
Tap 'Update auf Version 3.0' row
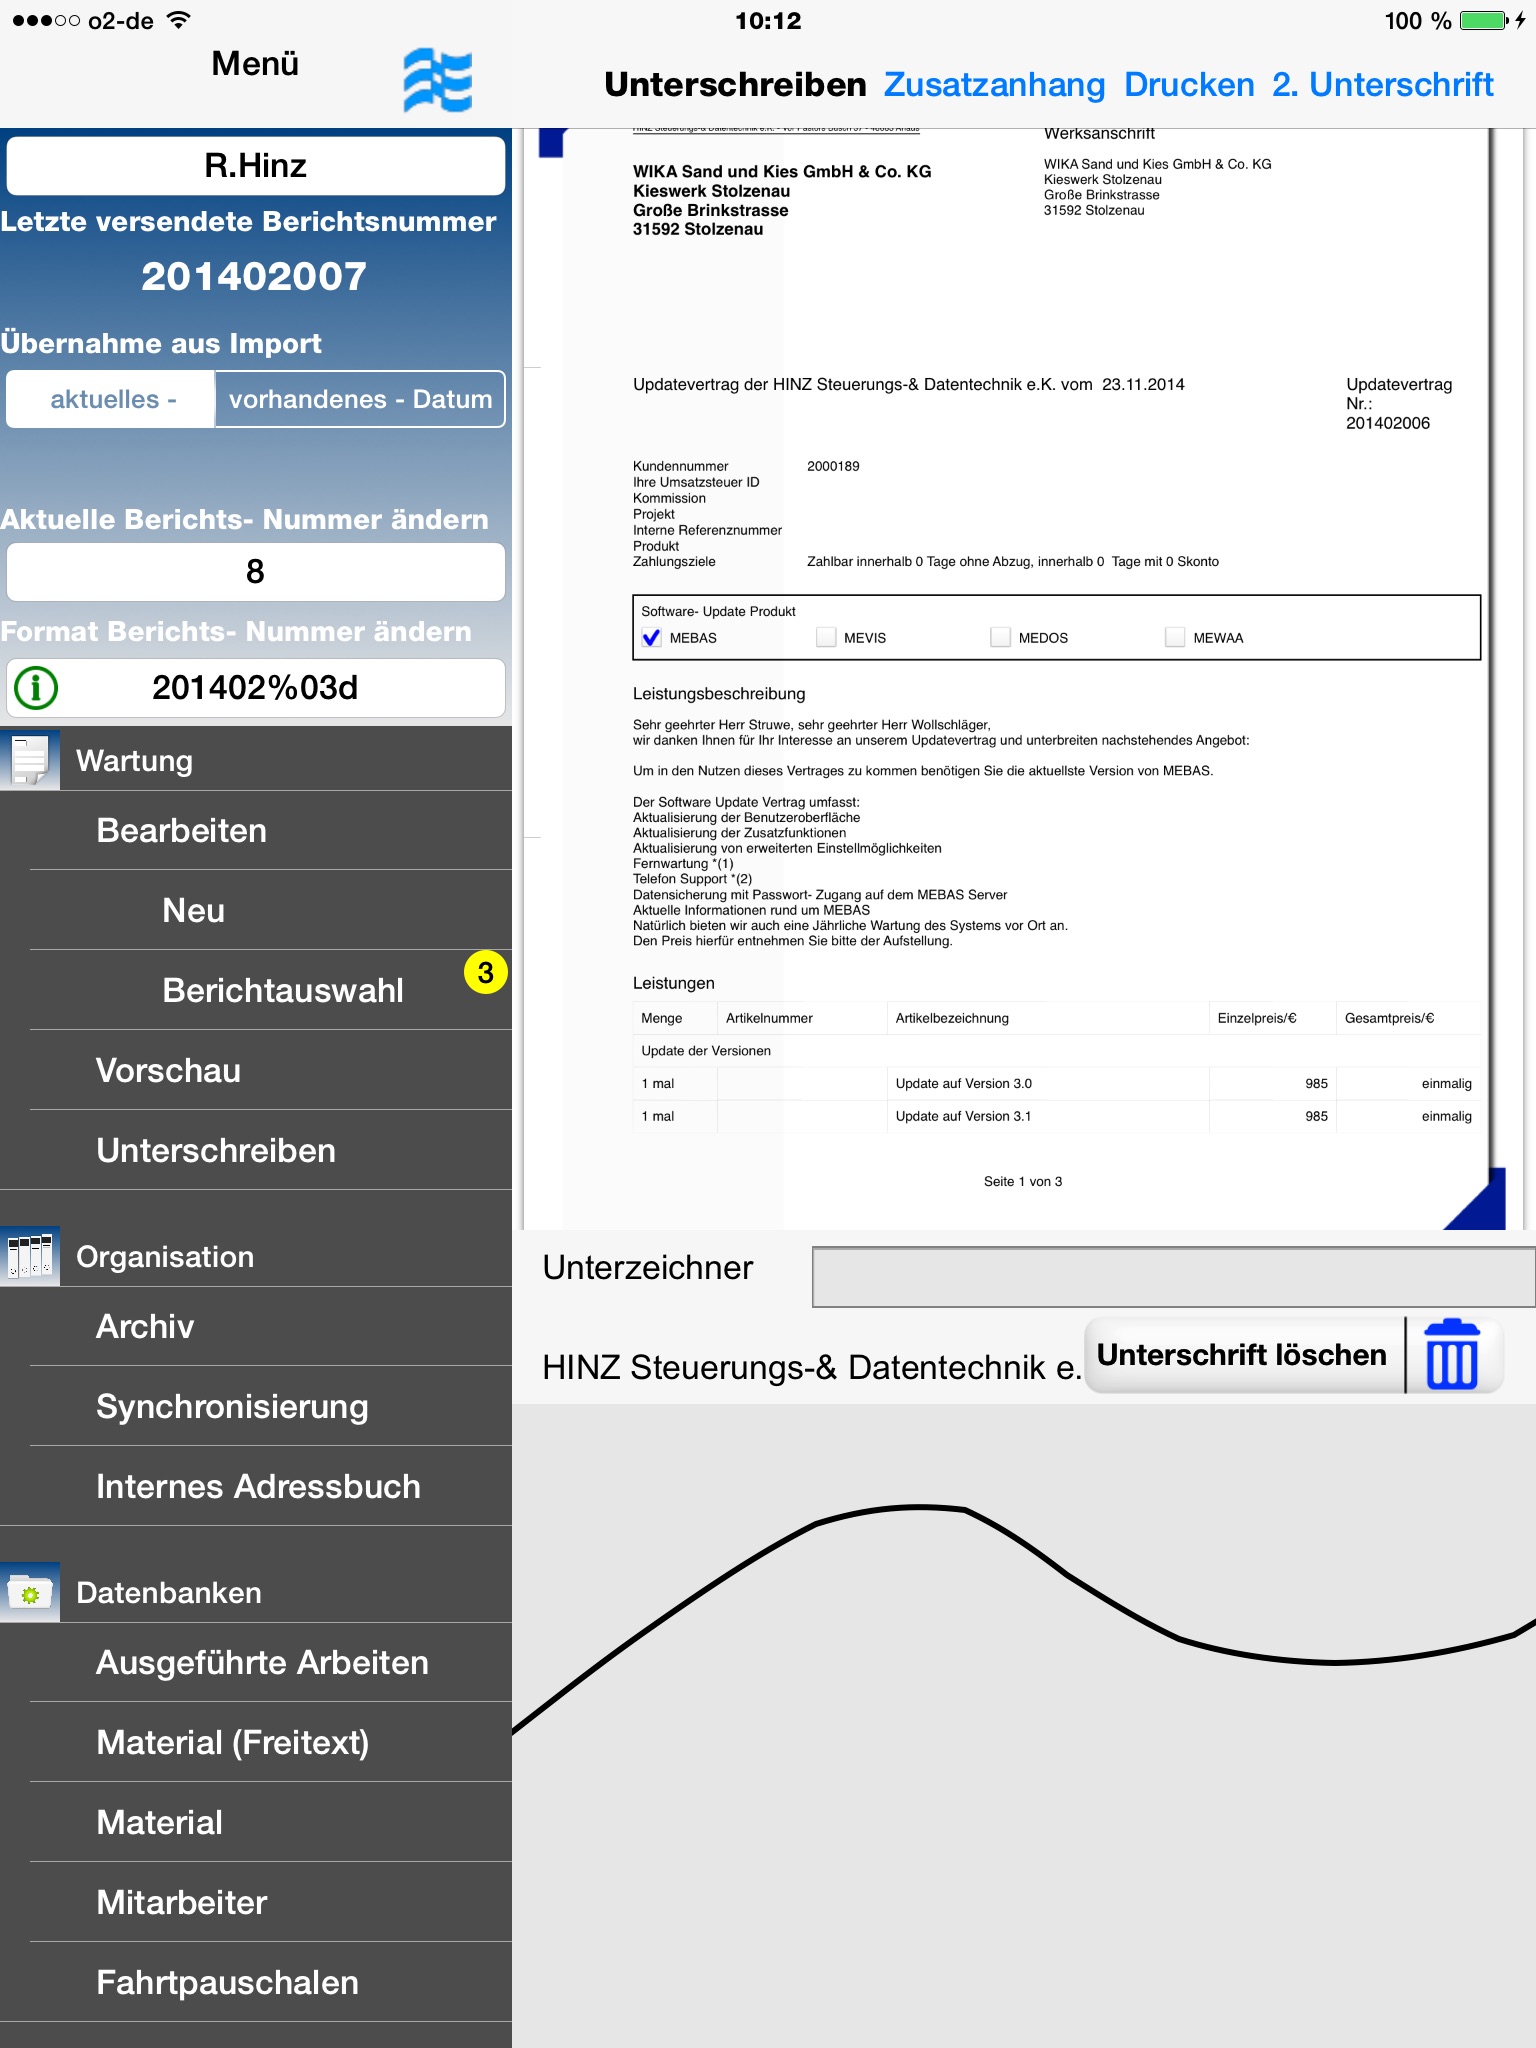pos(1056,1083)
